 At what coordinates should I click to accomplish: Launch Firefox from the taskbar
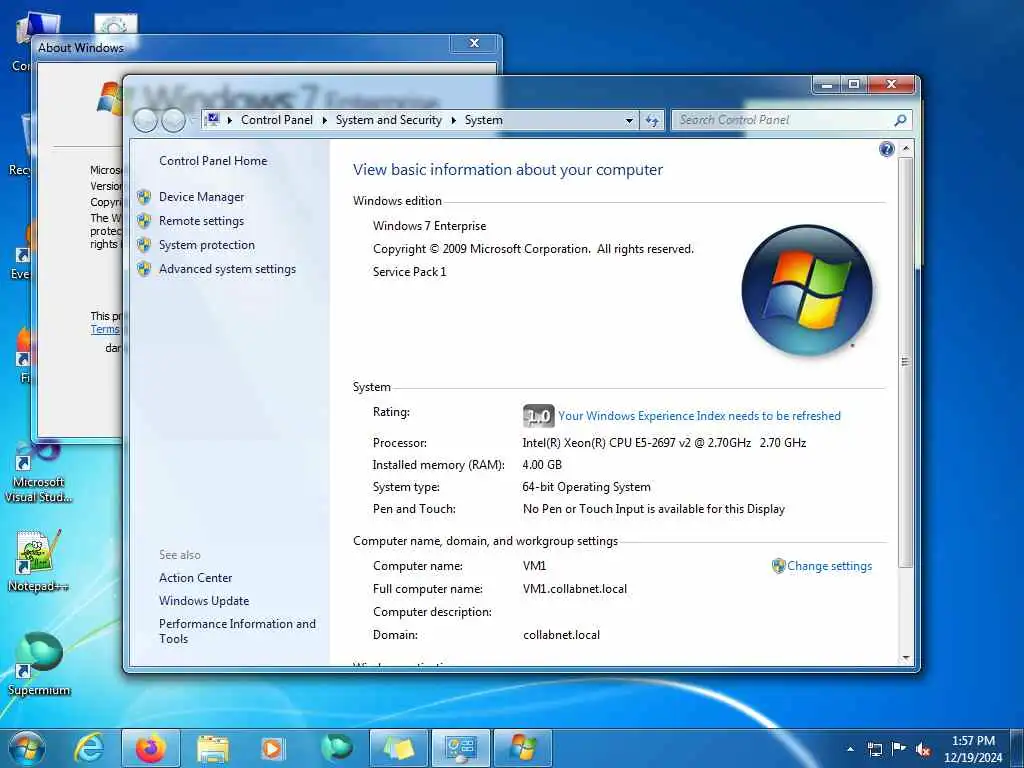click(150, 748)
